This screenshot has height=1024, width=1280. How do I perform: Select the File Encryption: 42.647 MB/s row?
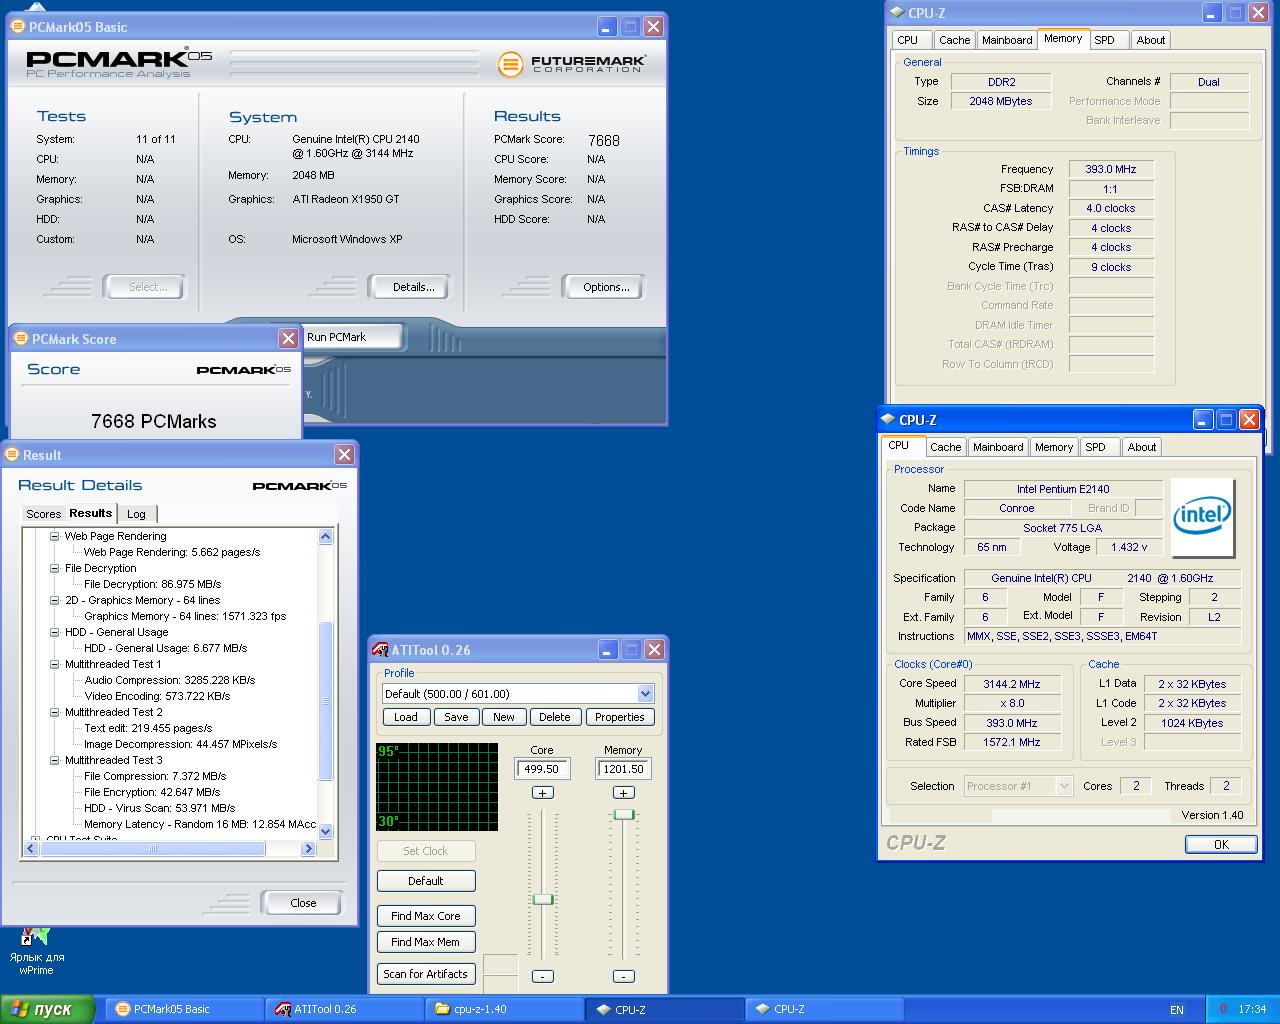tap(152, 792)
